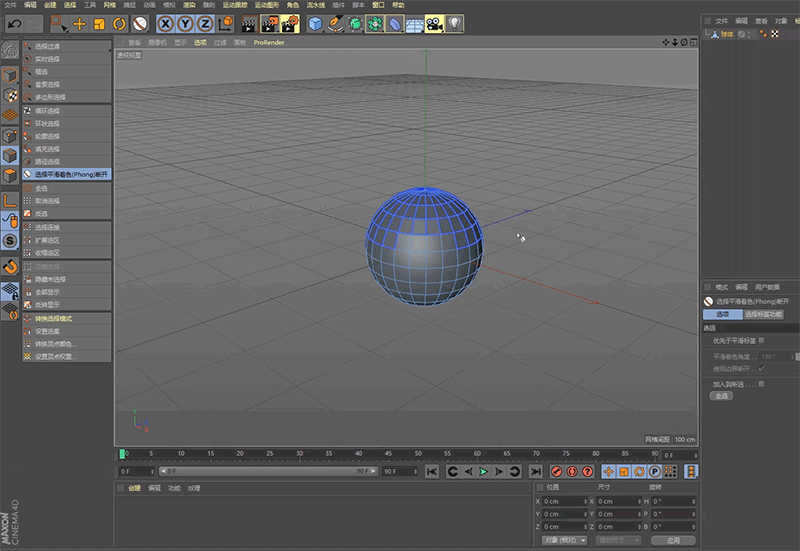Click Render View clapperboard icon
Screen dimensions: 800x551
coord(249,24)
